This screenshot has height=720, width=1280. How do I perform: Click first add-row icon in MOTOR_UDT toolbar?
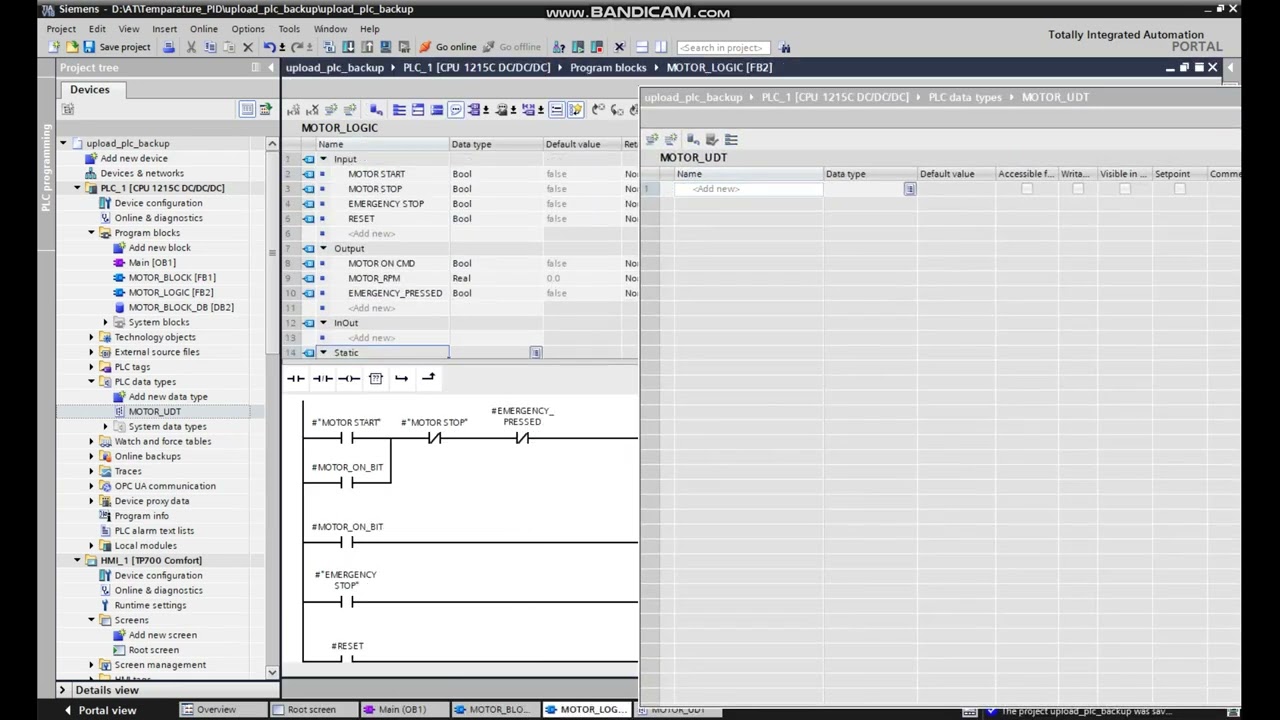(652, 139)
